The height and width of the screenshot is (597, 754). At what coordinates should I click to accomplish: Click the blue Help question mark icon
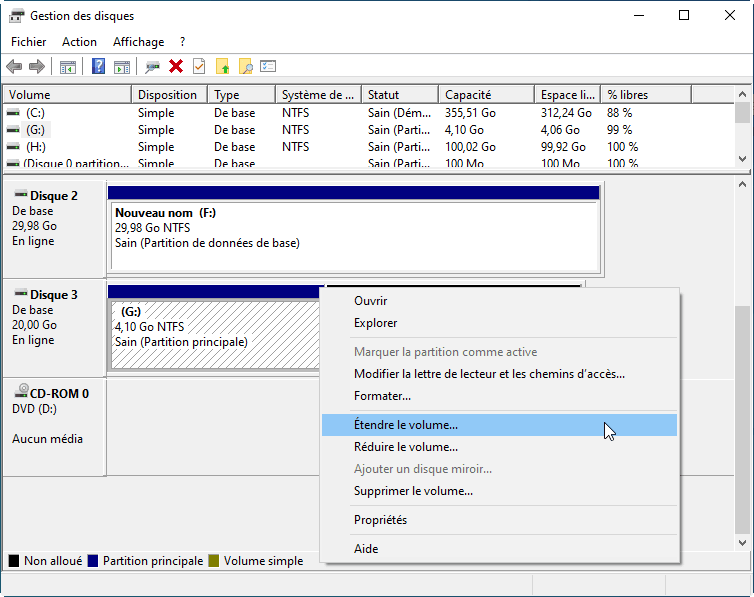(98, 67)
